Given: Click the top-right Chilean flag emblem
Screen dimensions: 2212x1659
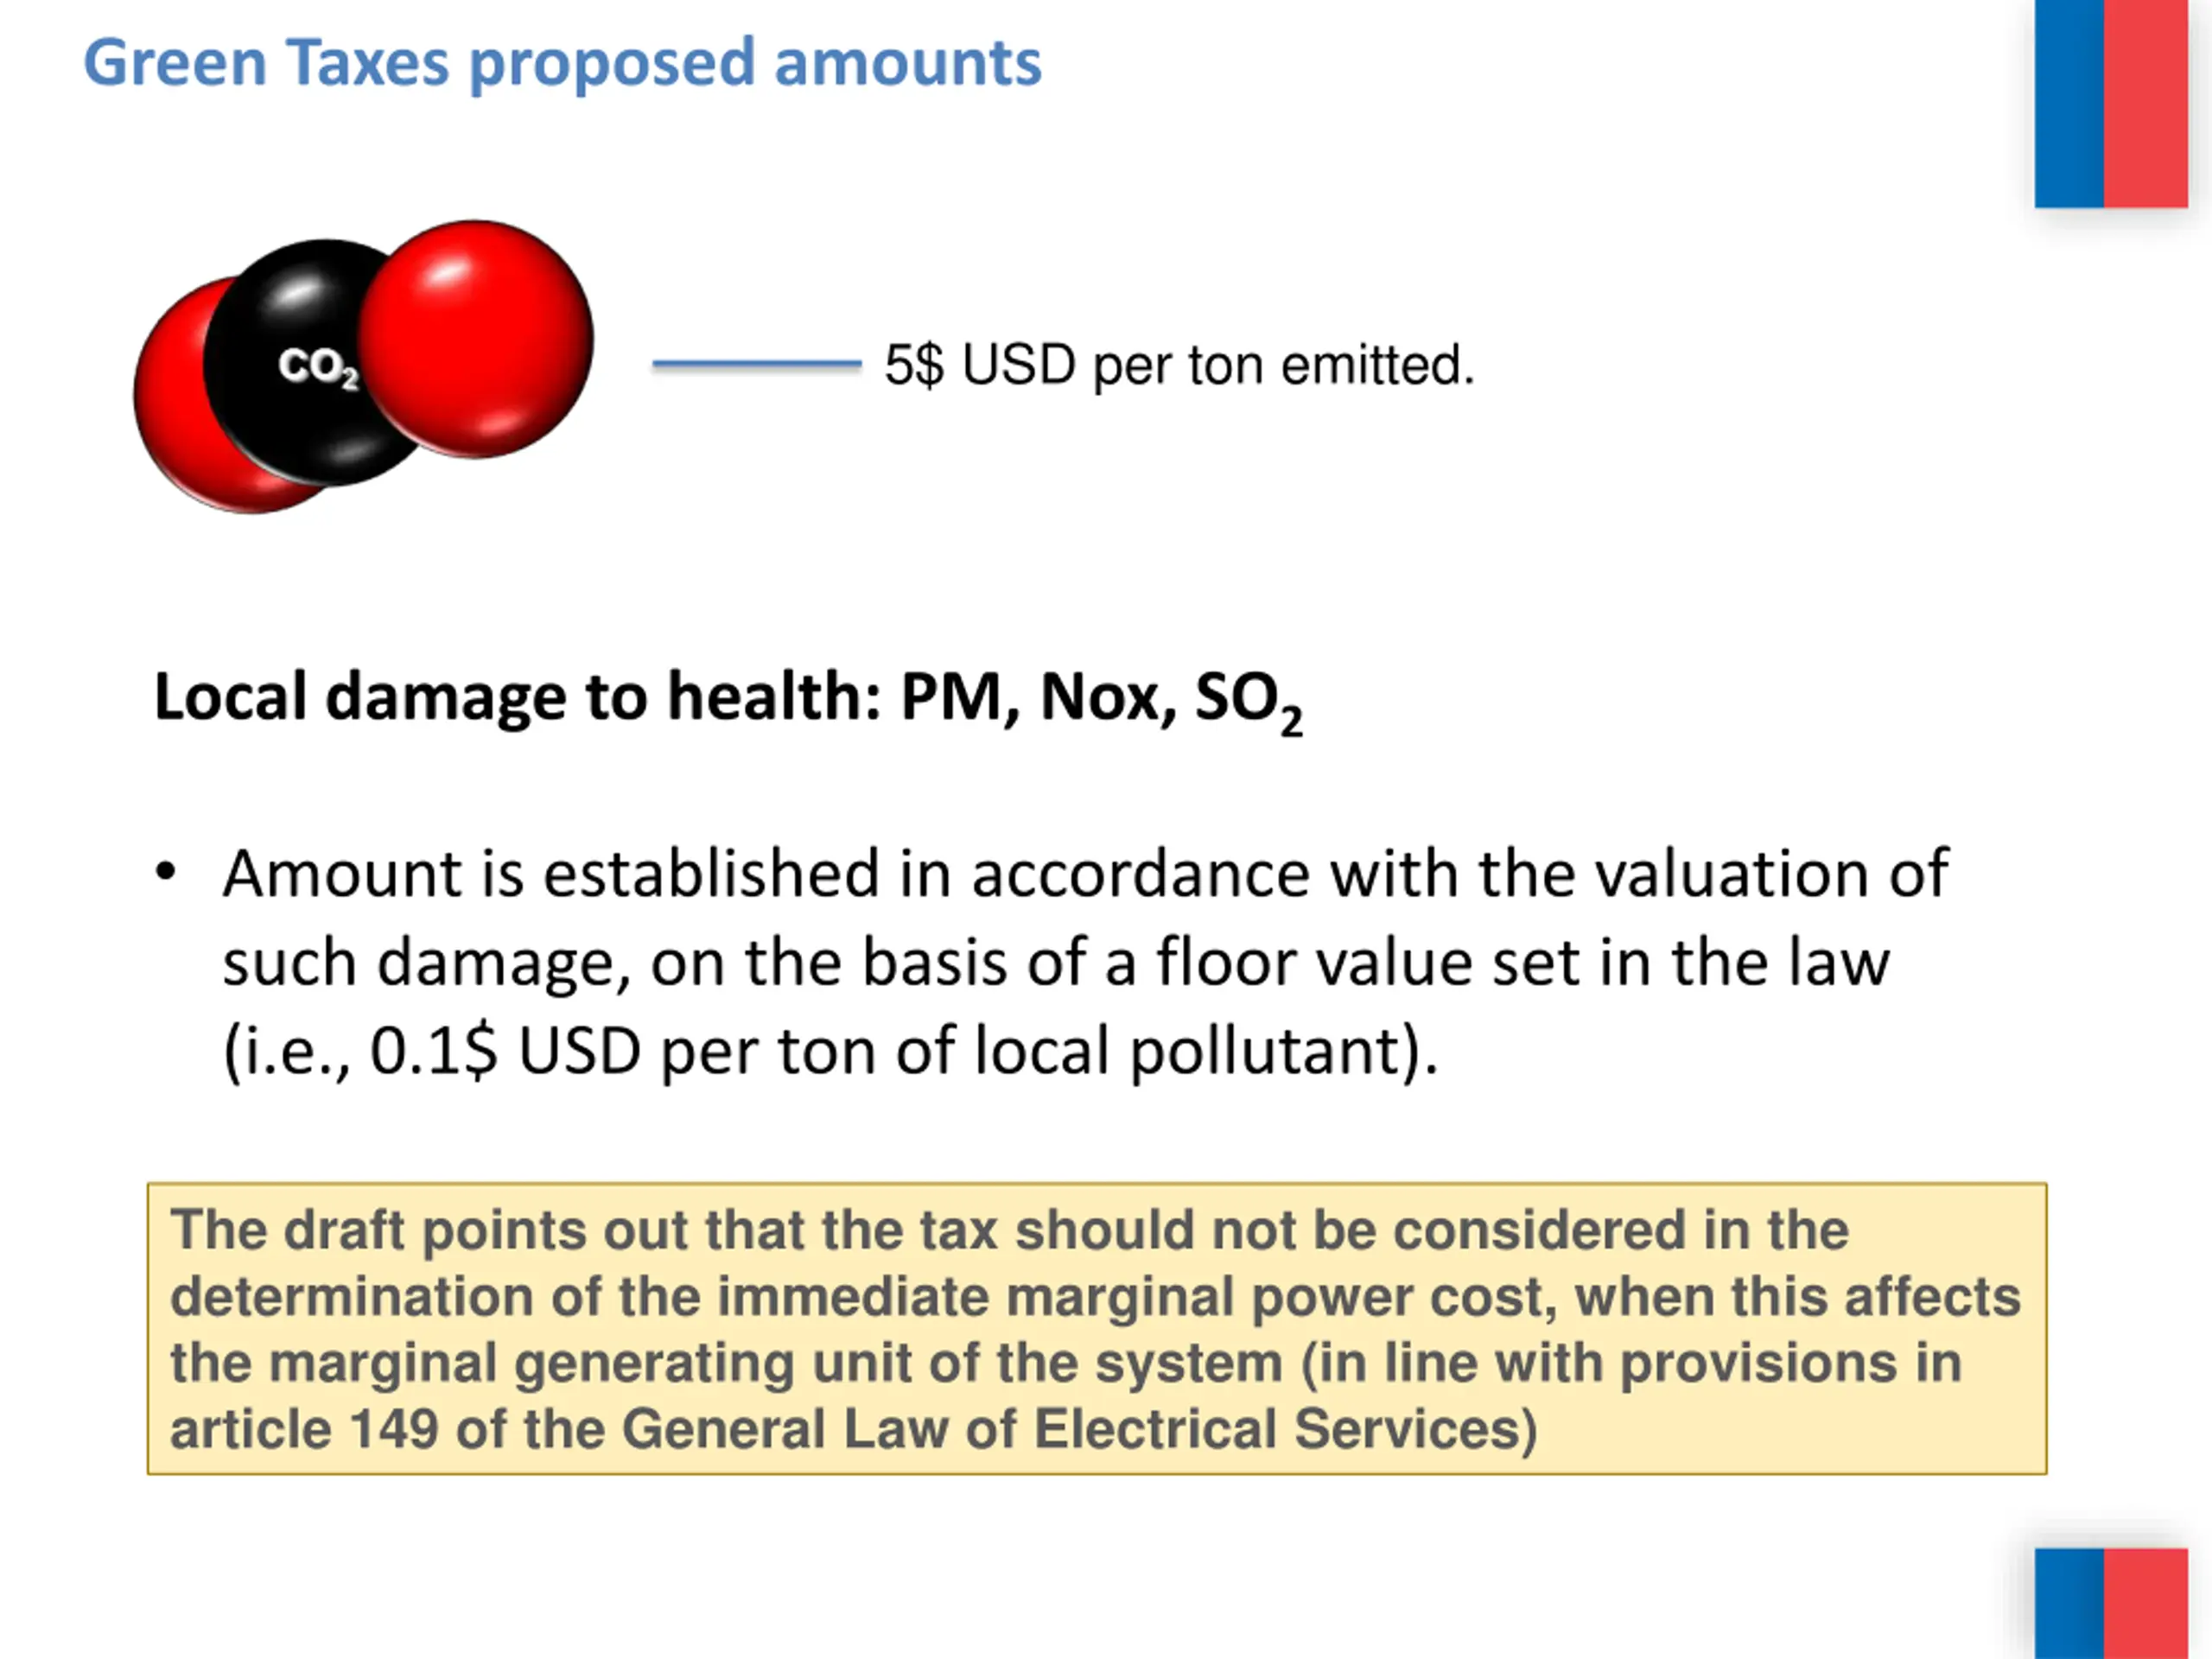Looking at the screenshot, I should 2111,104.
